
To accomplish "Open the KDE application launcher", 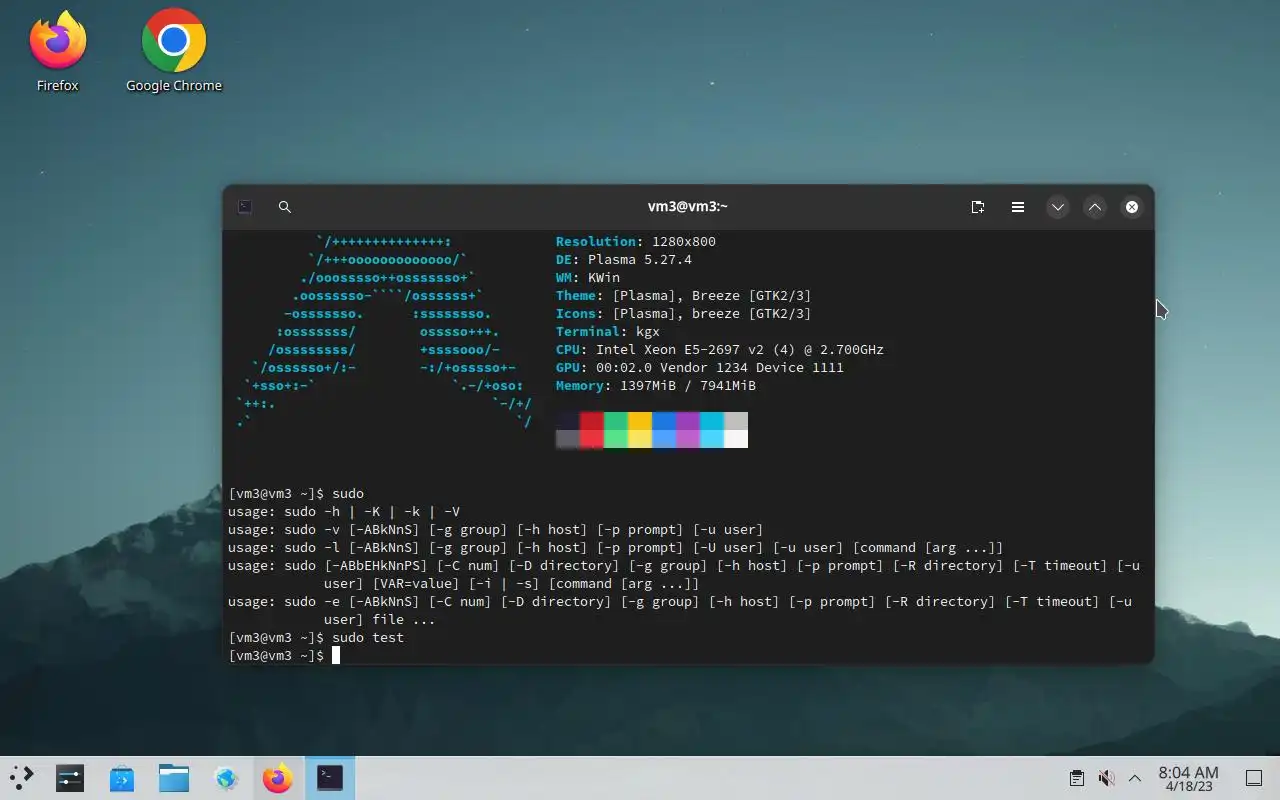I will [x=22, y=778].
